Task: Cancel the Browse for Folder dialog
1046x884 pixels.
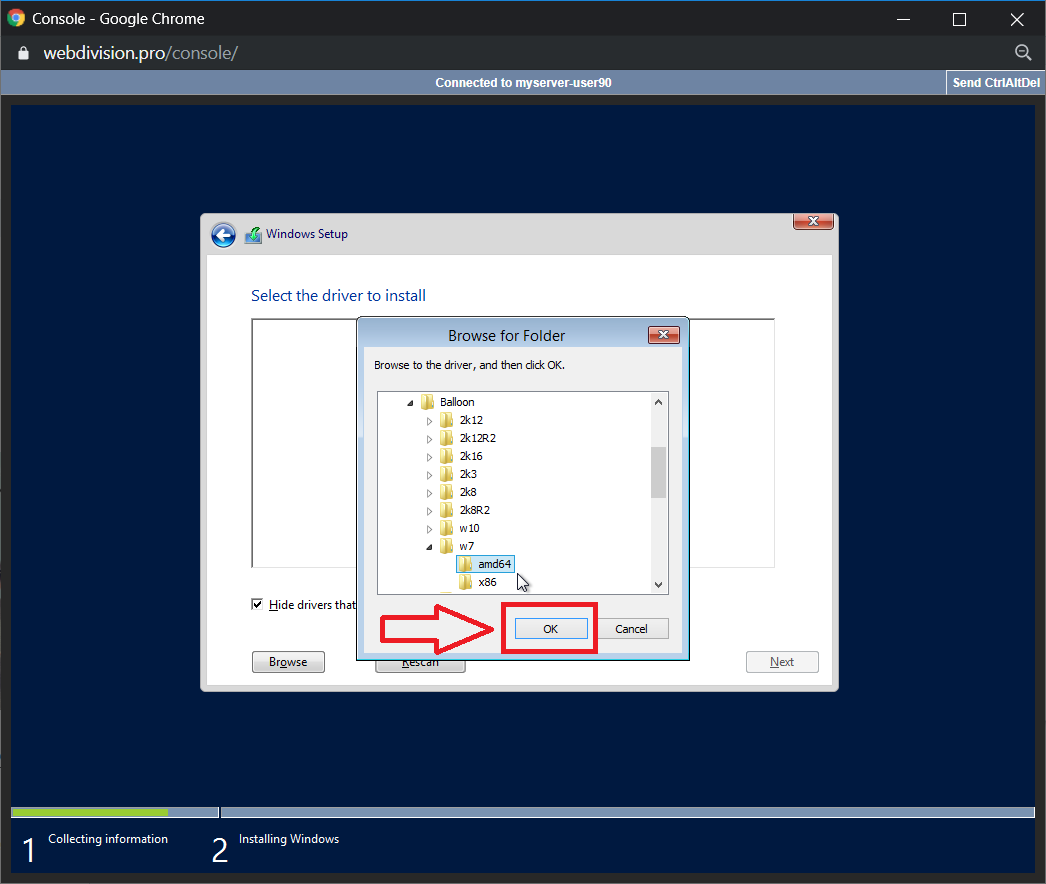Action: click(x=631, y=629)
